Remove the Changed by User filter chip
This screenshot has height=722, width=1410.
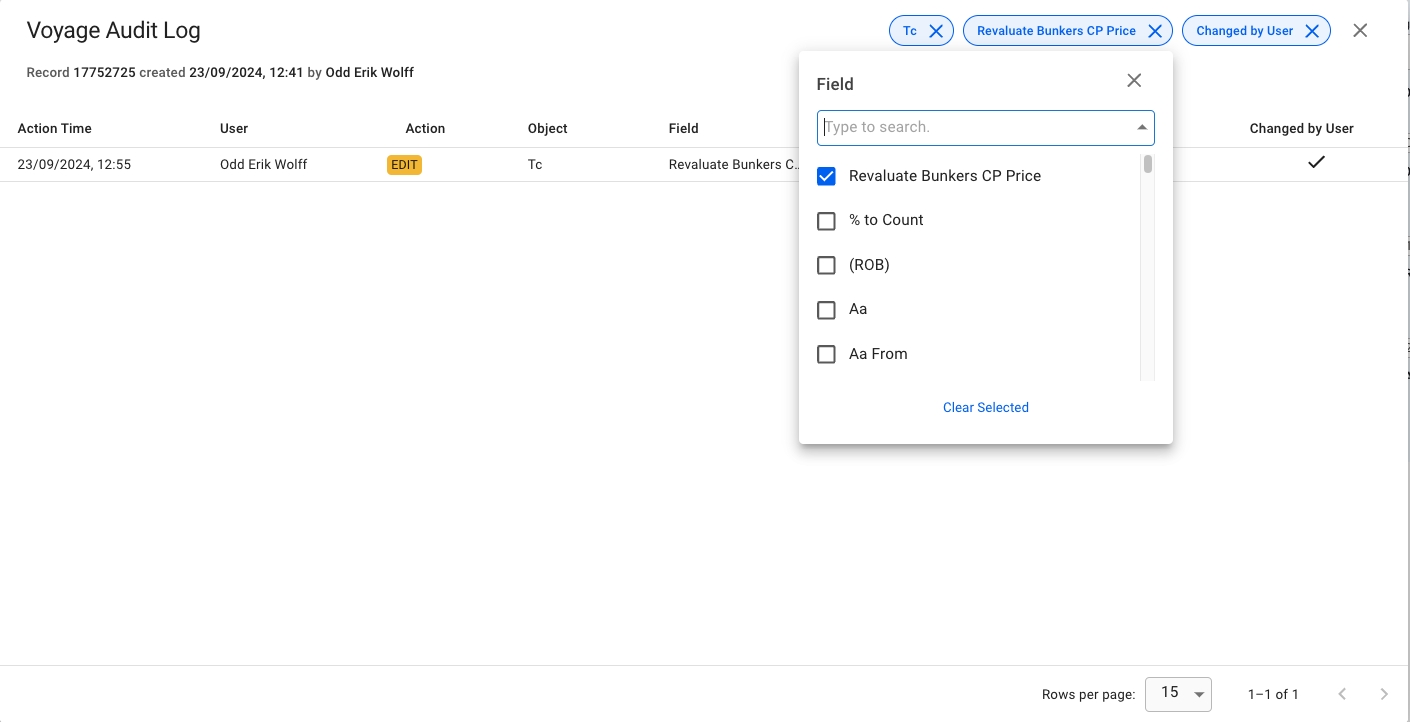coord(1312,31)
